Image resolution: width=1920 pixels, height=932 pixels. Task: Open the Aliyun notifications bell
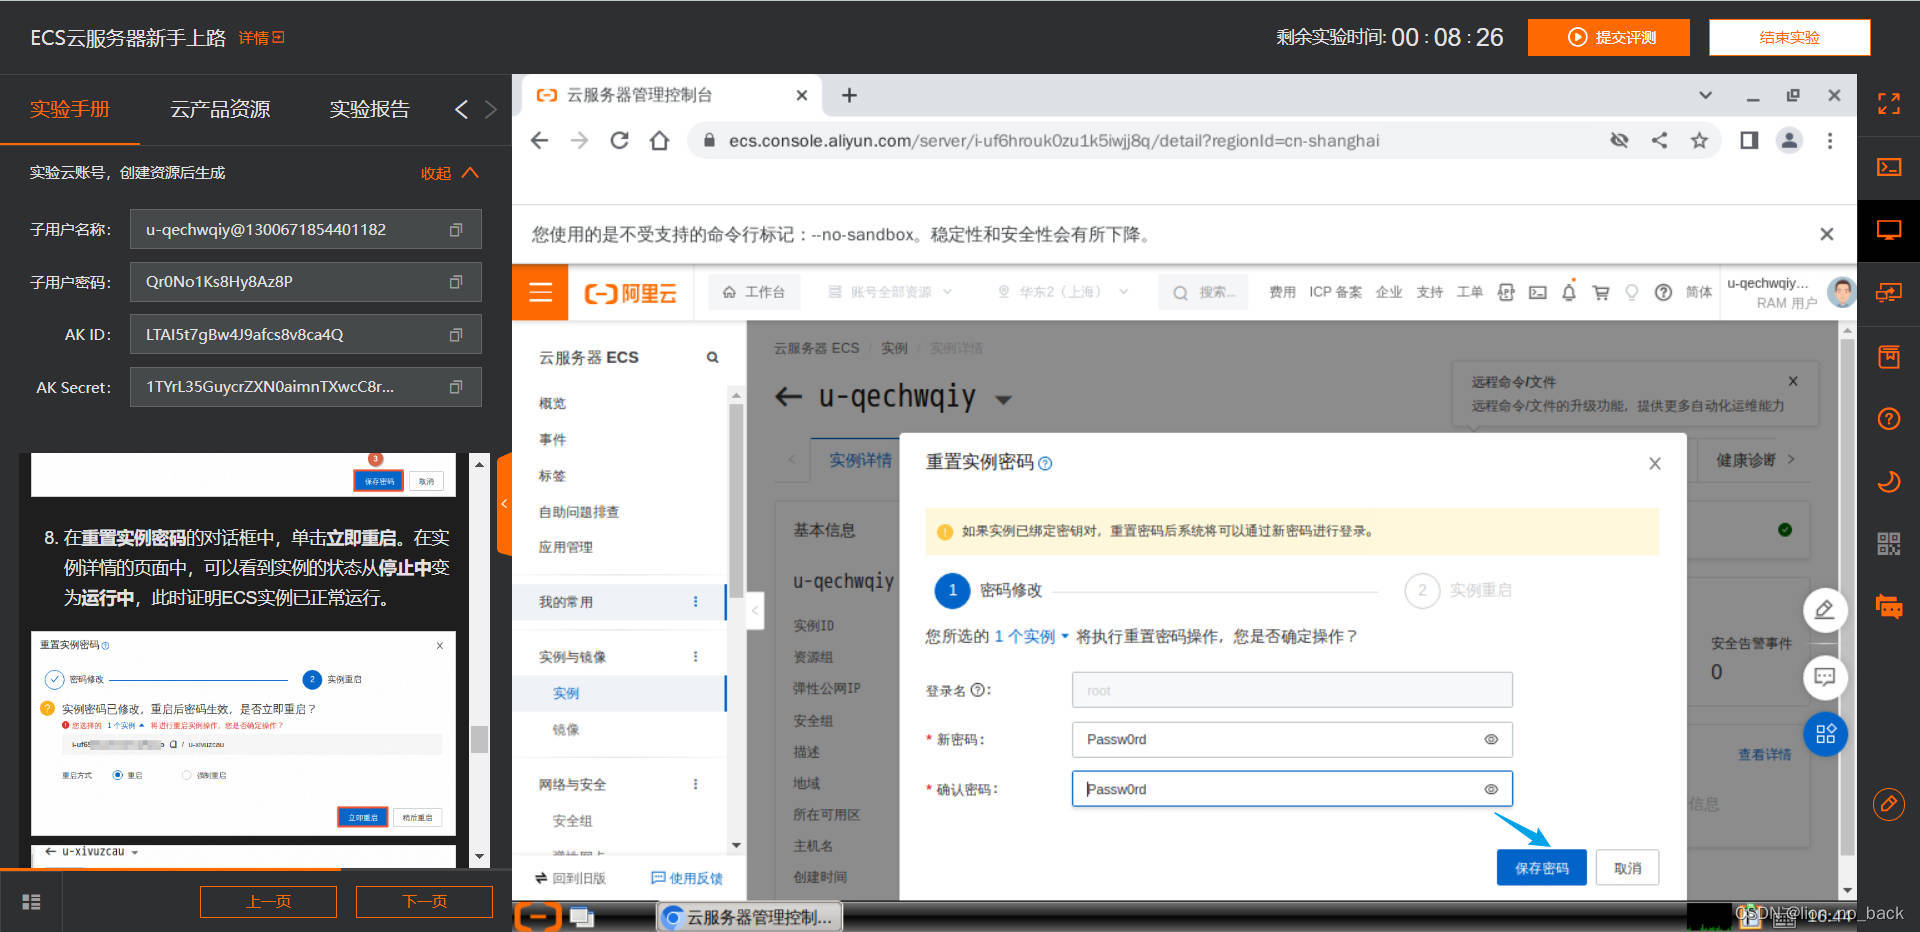[1569, 292]
